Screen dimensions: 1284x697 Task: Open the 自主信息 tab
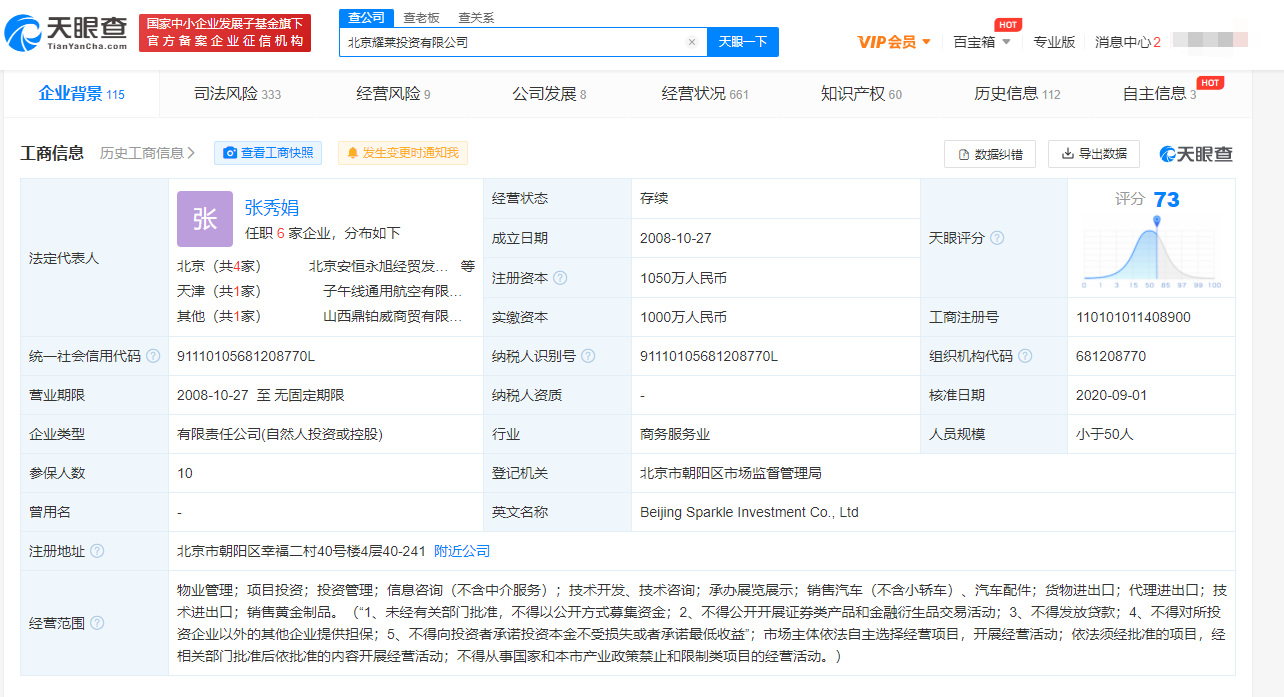(x=1159, y=94)
